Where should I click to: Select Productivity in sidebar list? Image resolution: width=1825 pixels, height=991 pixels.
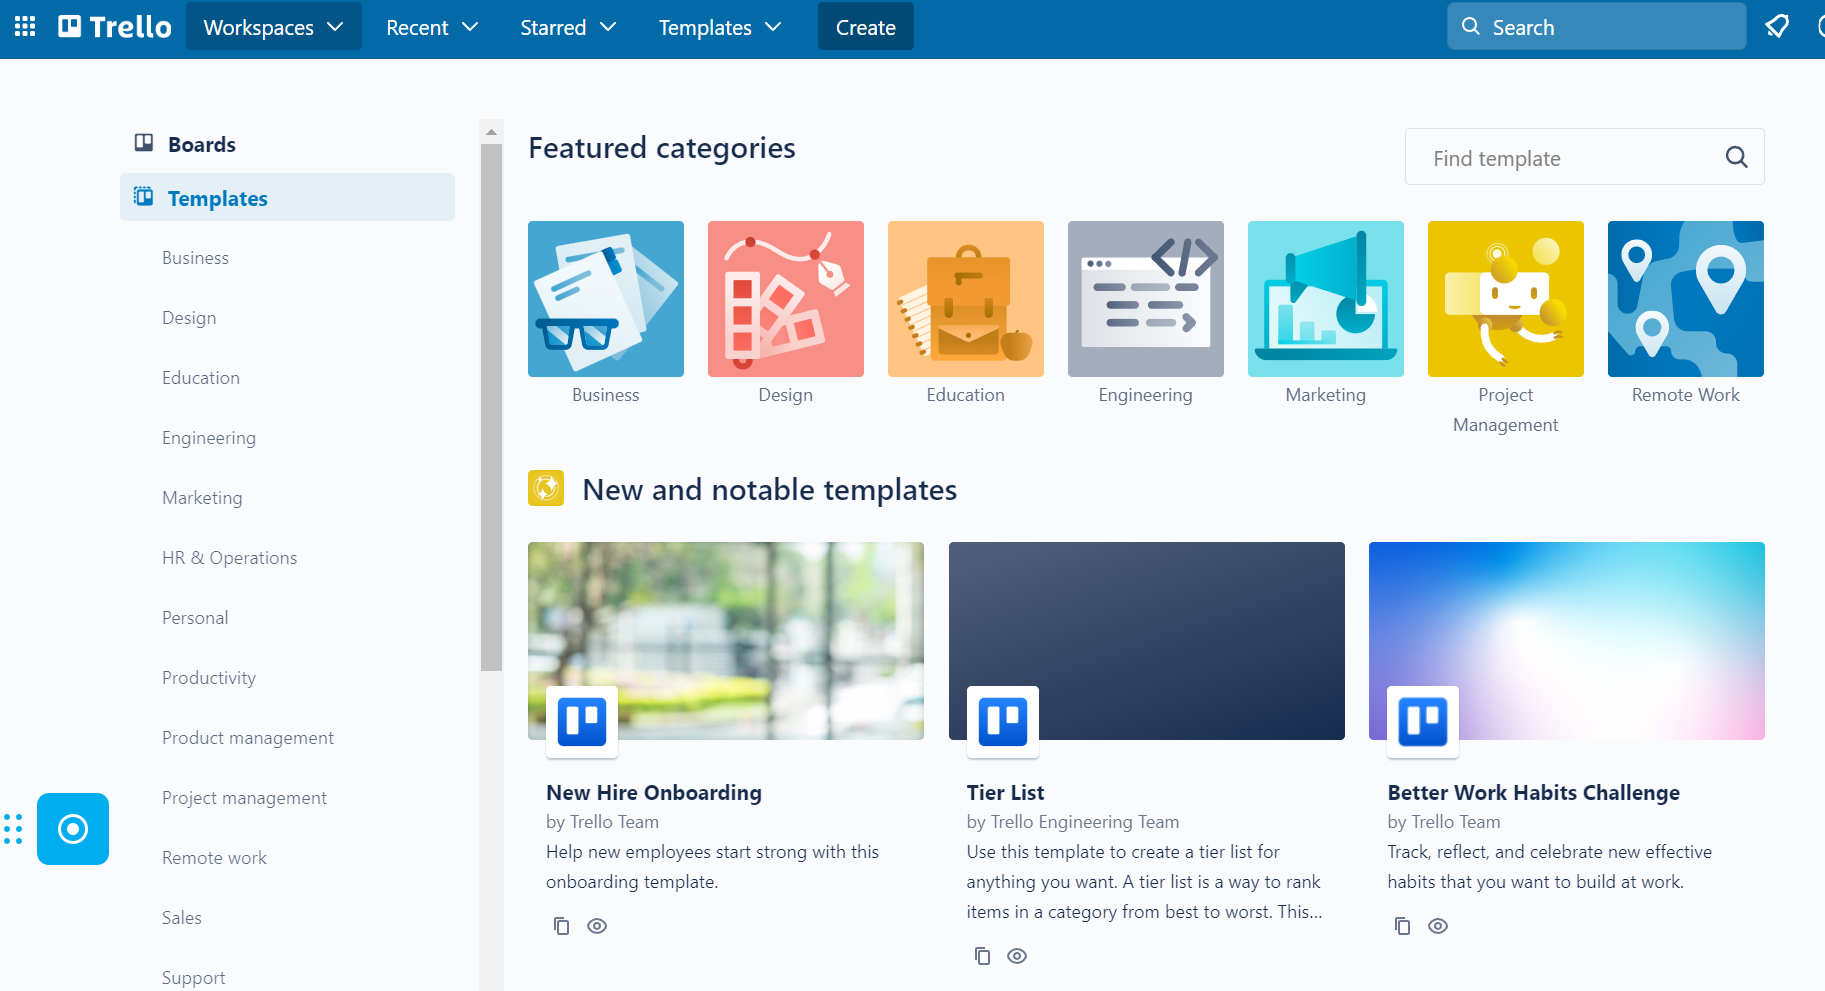coord(209,677)
